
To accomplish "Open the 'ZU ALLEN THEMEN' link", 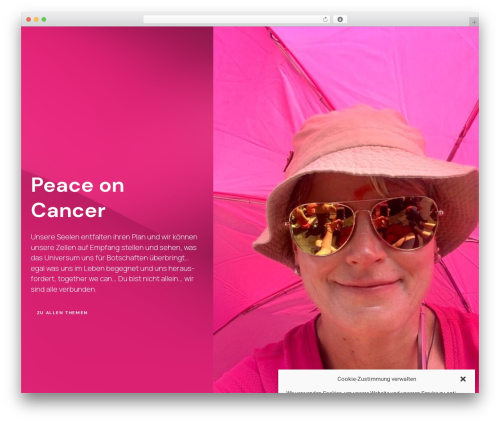I will (62, 313).
